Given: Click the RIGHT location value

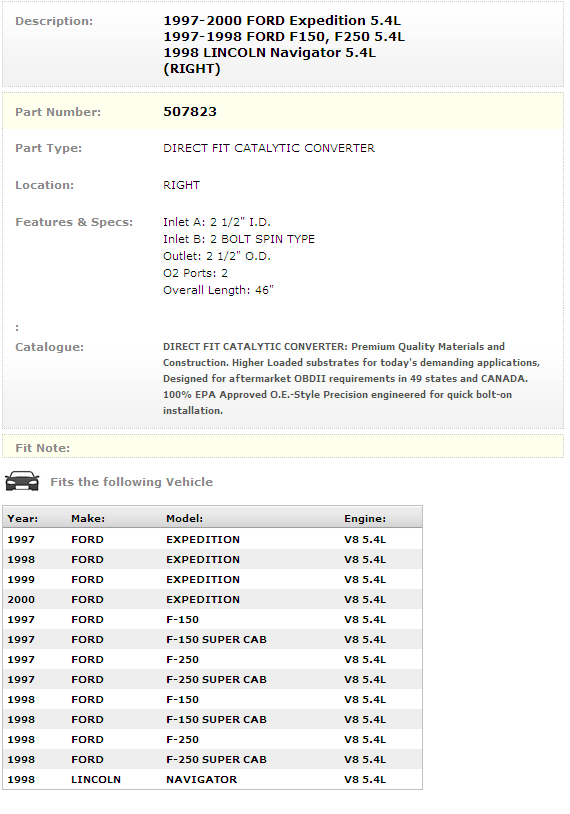Looking at the screenshot, I should coord(181,185).
